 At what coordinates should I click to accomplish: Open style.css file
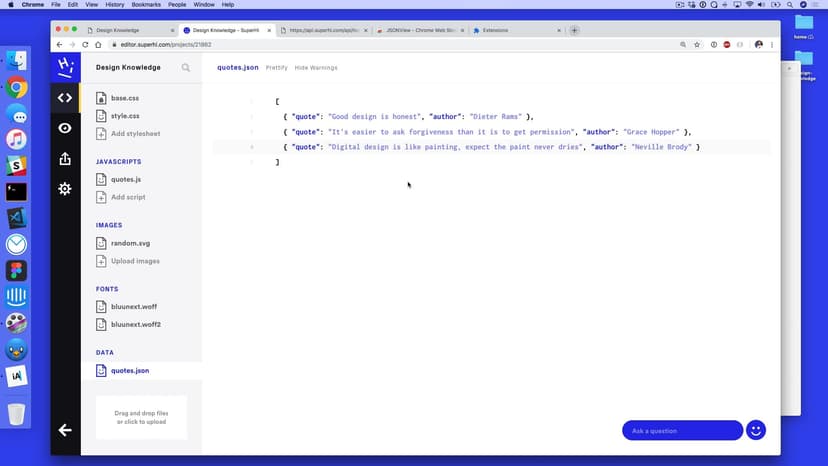tap(125, 116)
